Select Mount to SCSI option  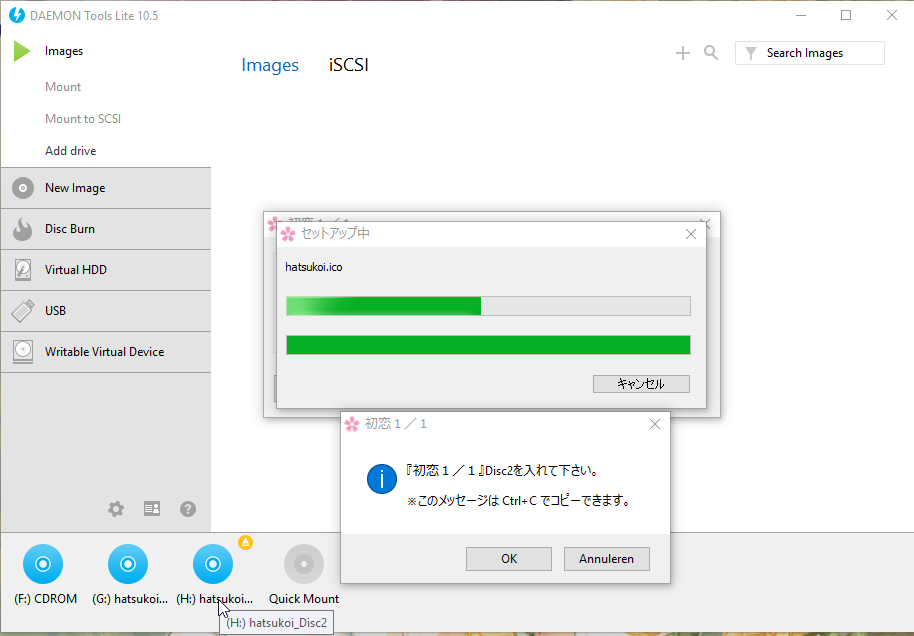point(83,119)
